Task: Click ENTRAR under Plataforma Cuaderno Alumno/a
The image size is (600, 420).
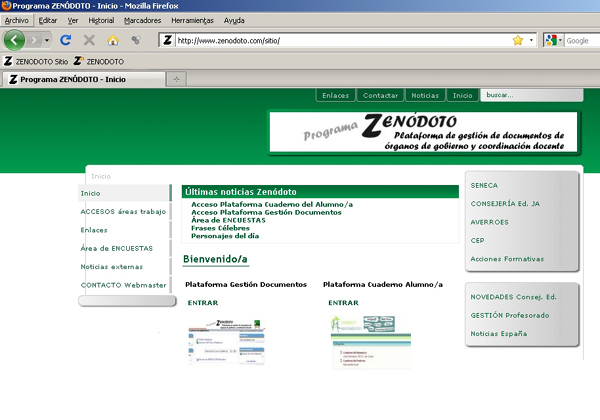Action: (344, 303)
